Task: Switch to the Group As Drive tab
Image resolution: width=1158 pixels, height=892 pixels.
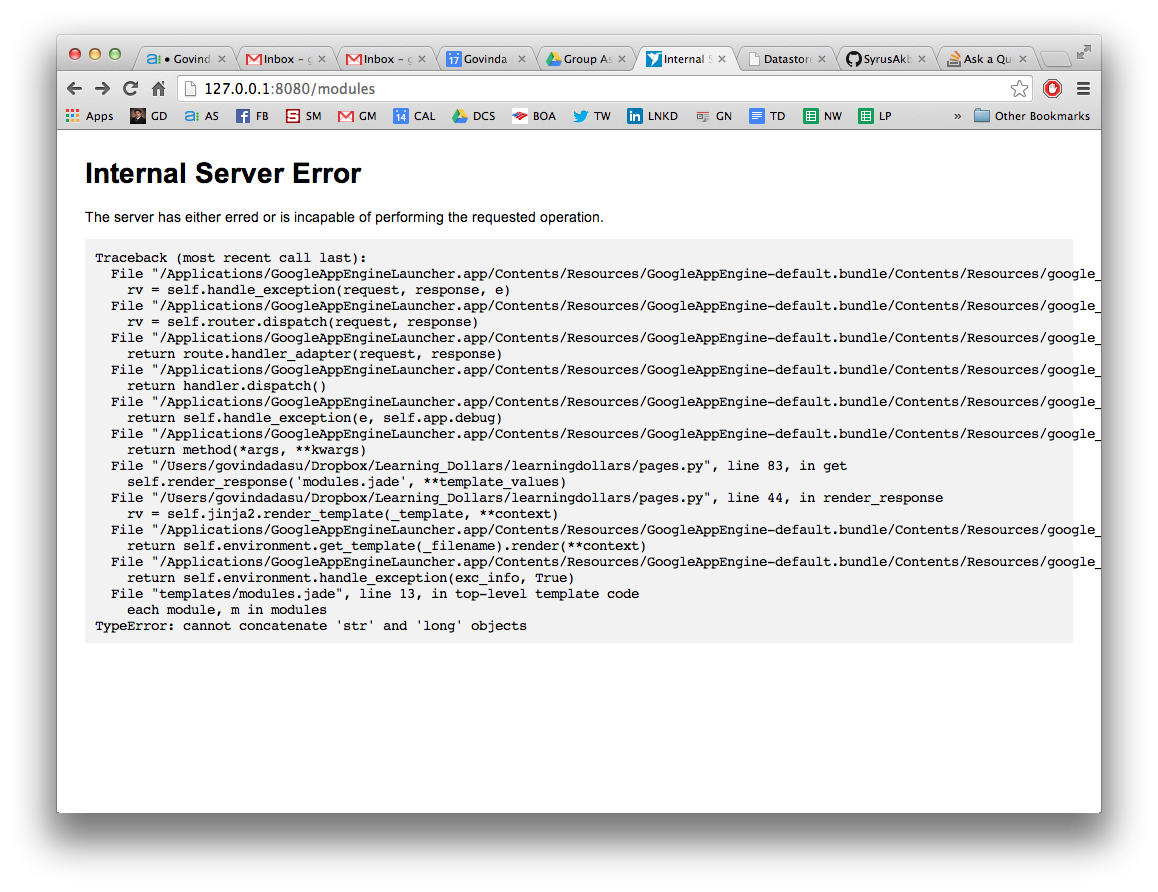Action: [586, 59]
